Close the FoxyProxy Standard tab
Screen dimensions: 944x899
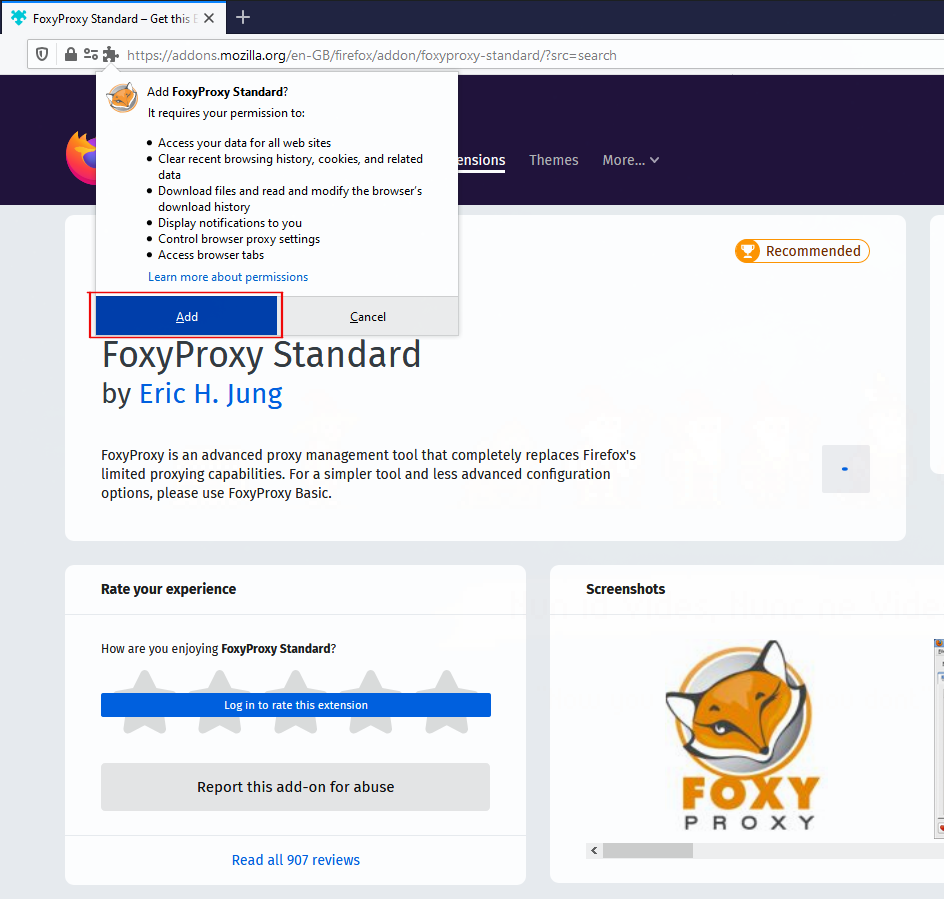[209, 18]
